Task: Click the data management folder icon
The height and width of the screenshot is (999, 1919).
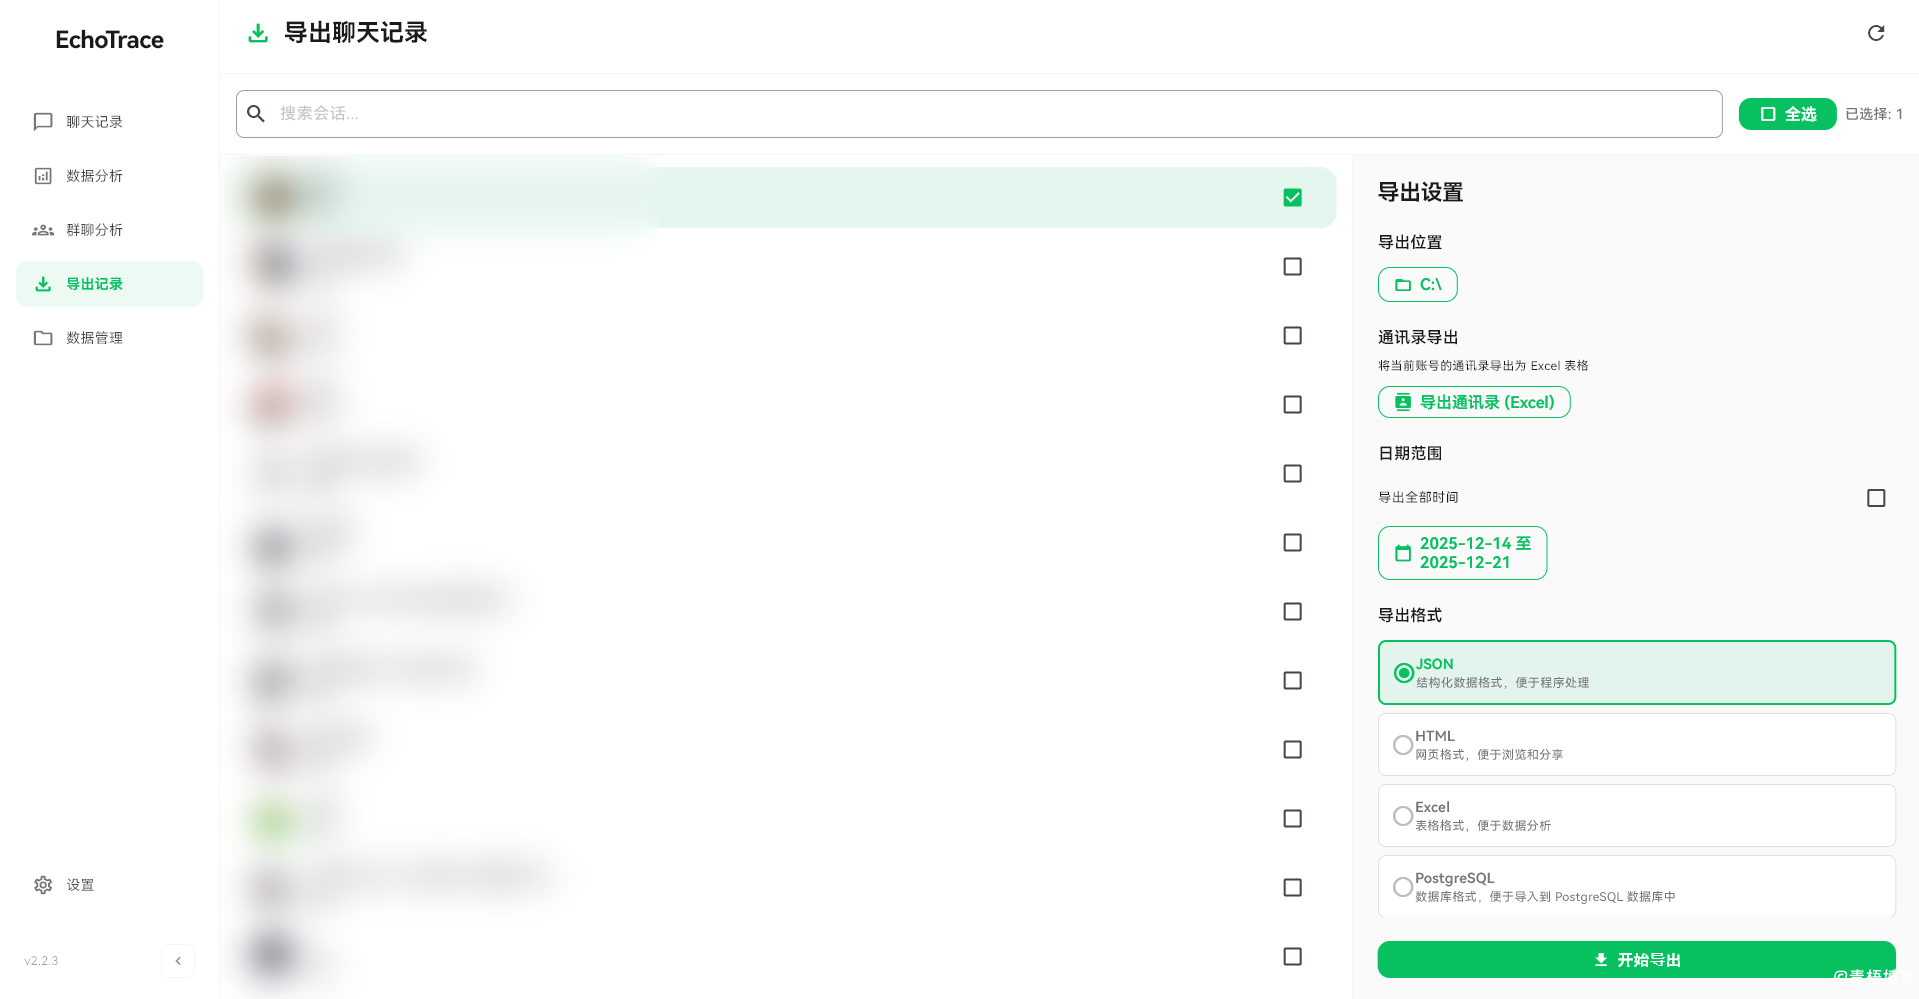Action: click(43, 338)
